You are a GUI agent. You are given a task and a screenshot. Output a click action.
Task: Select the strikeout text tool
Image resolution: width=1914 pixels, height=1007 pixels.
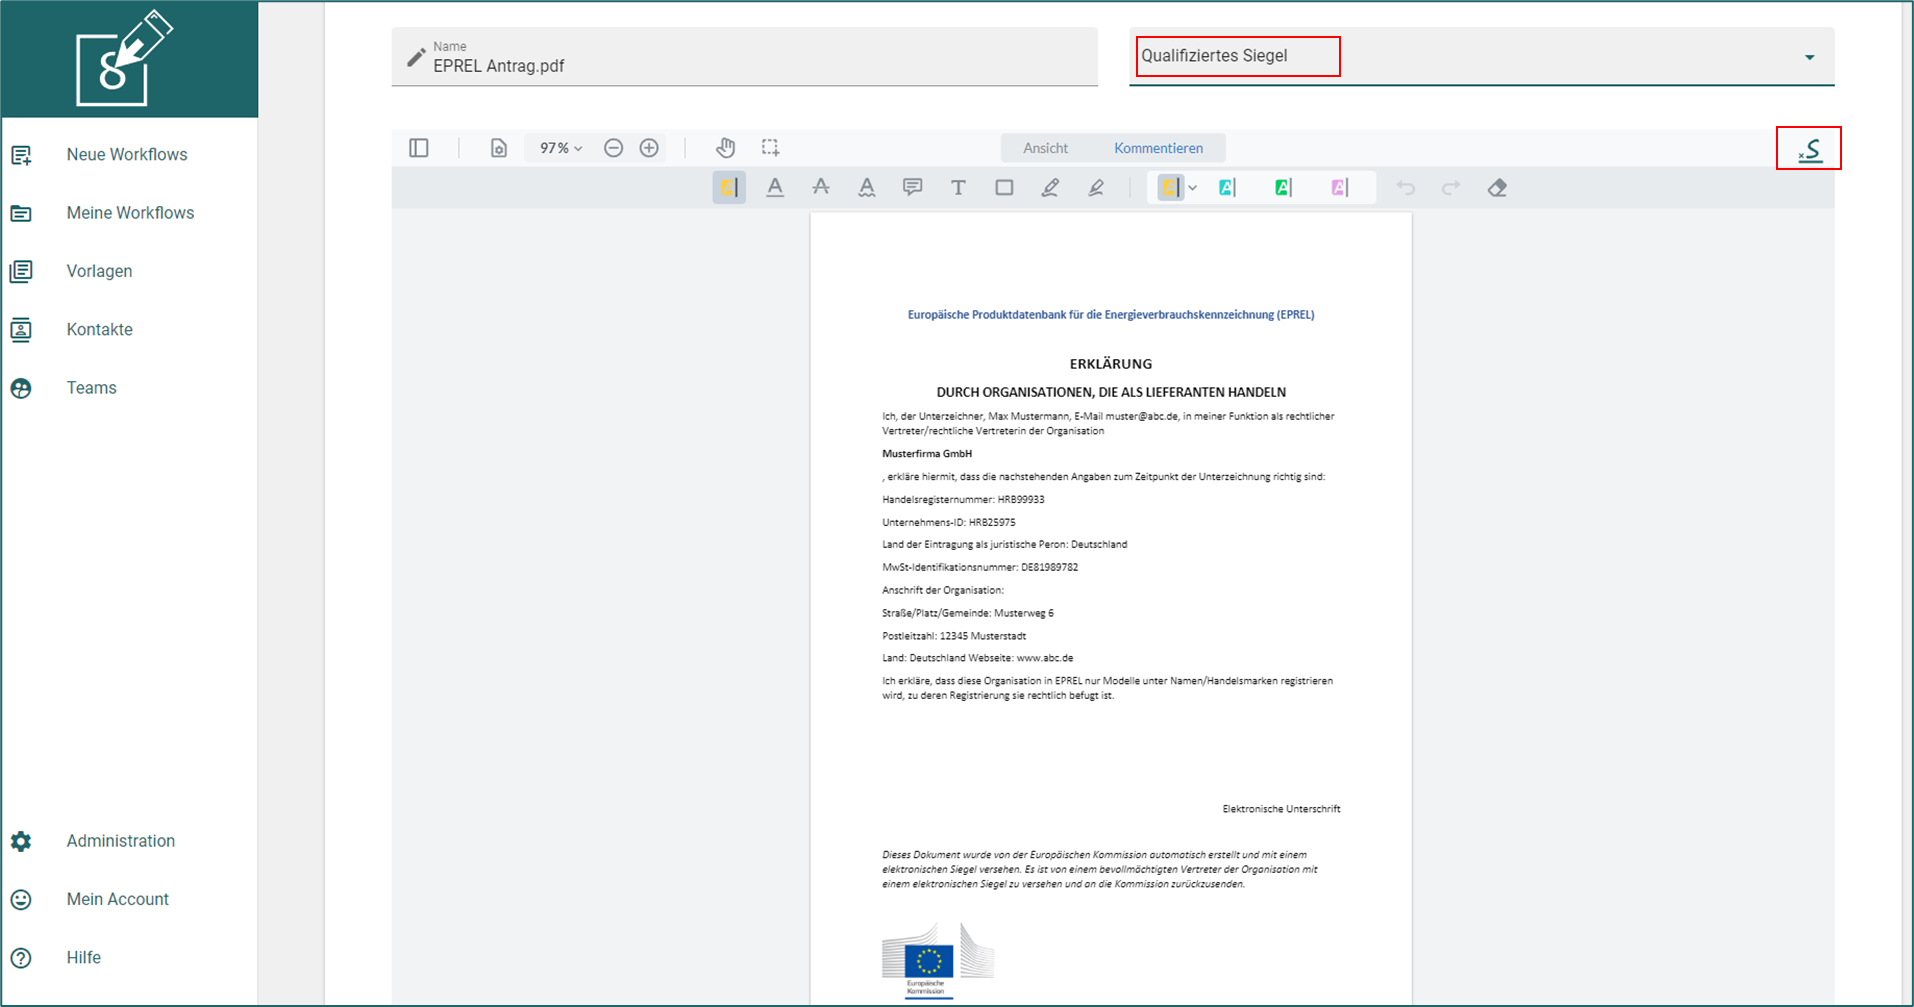coord(821,187)
